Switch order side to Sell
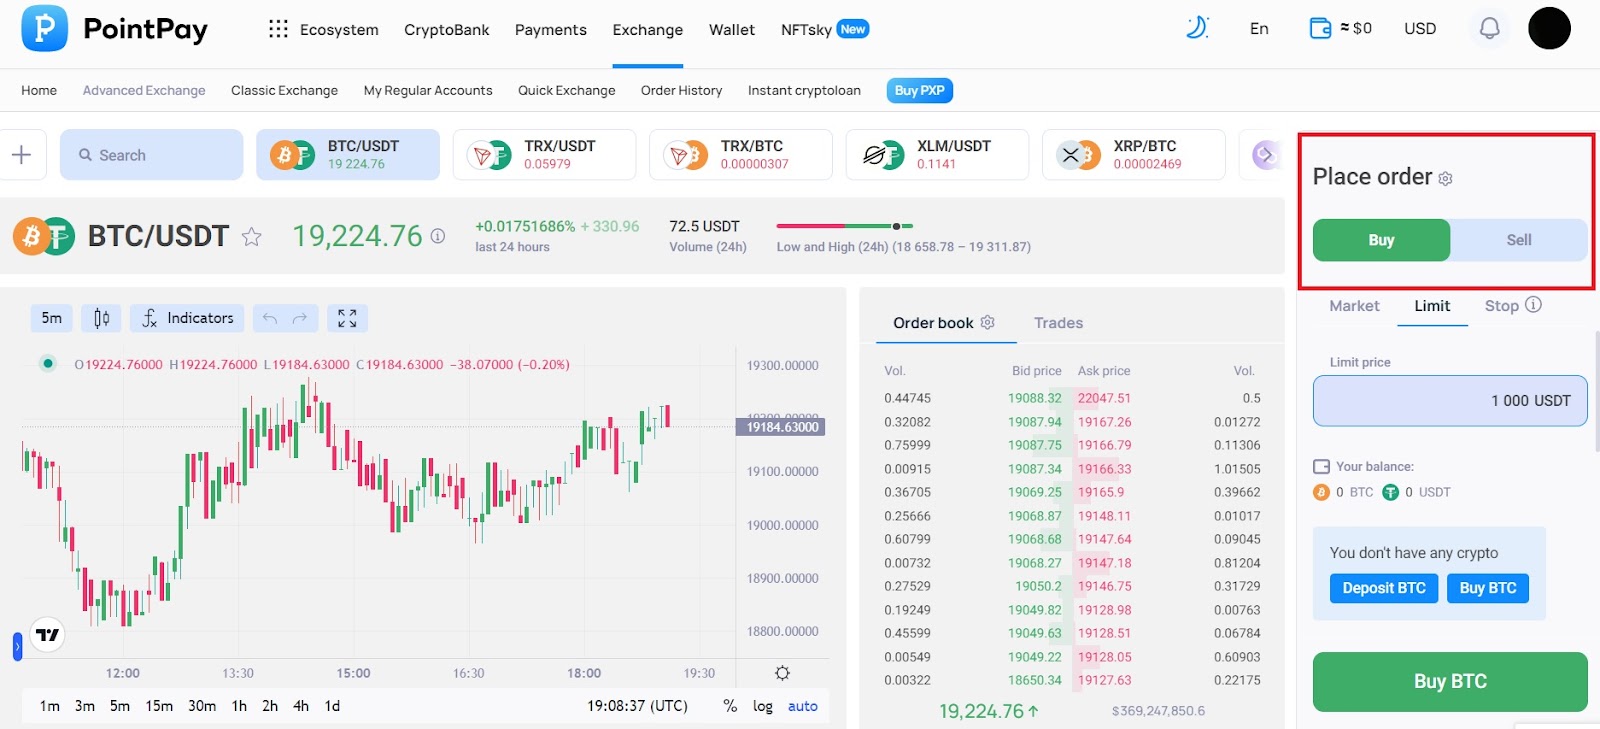 pyautogui.click(x=1519, y=240)
